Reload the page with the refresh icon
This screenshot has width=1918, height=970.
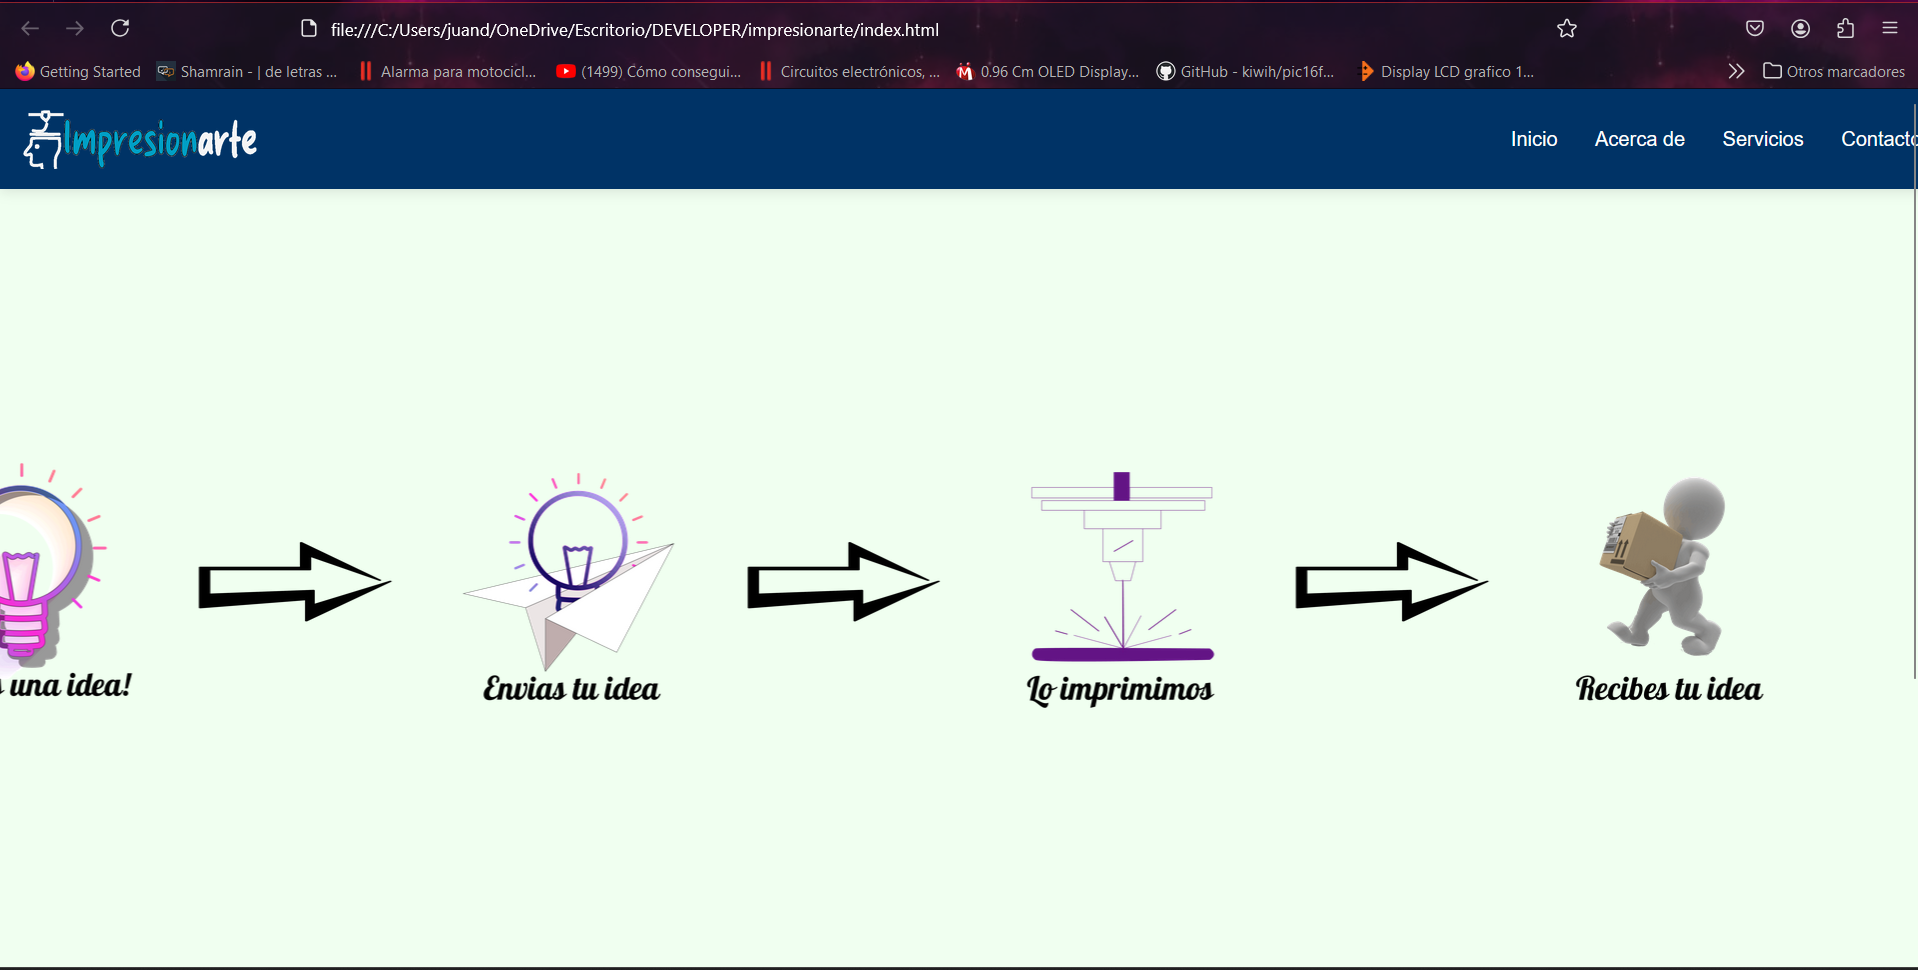120,28
